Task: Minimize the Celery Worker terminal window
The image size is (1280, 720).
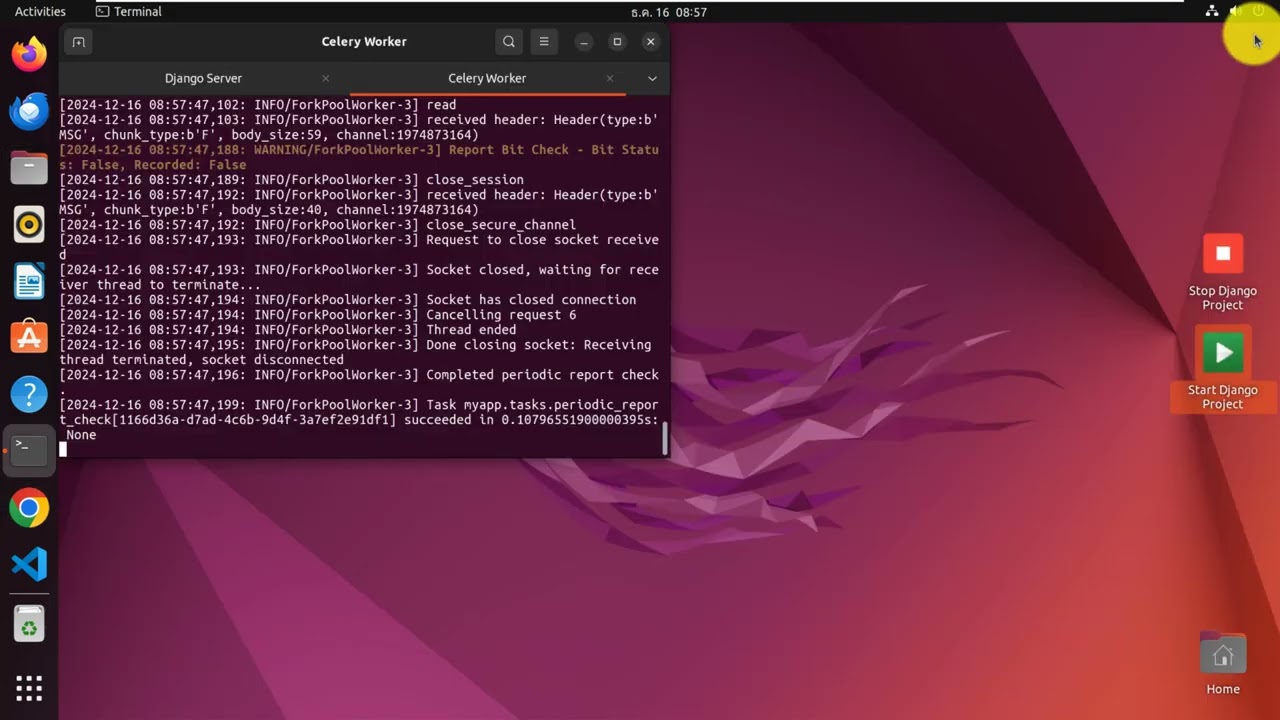Action: point(584,42)
